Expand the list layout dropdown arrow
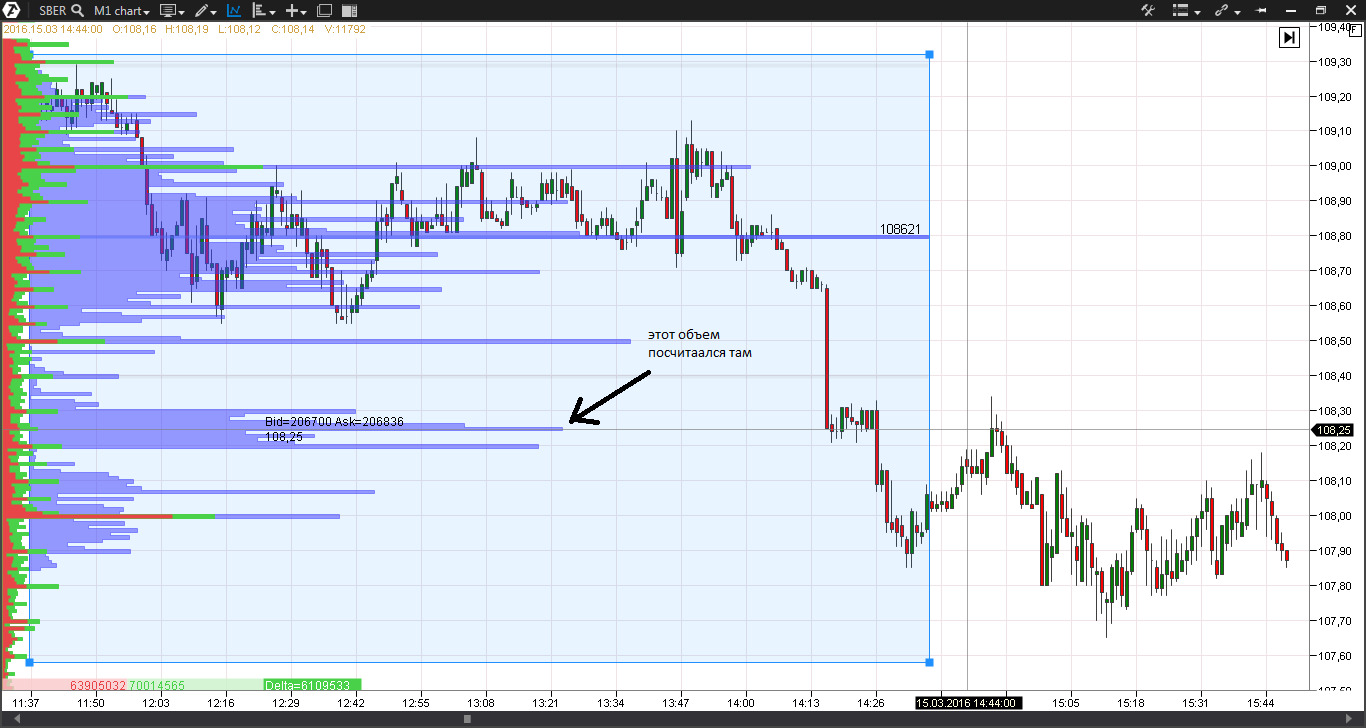The height and width of the screenshot is (728, 1366). click(1197, 11)
